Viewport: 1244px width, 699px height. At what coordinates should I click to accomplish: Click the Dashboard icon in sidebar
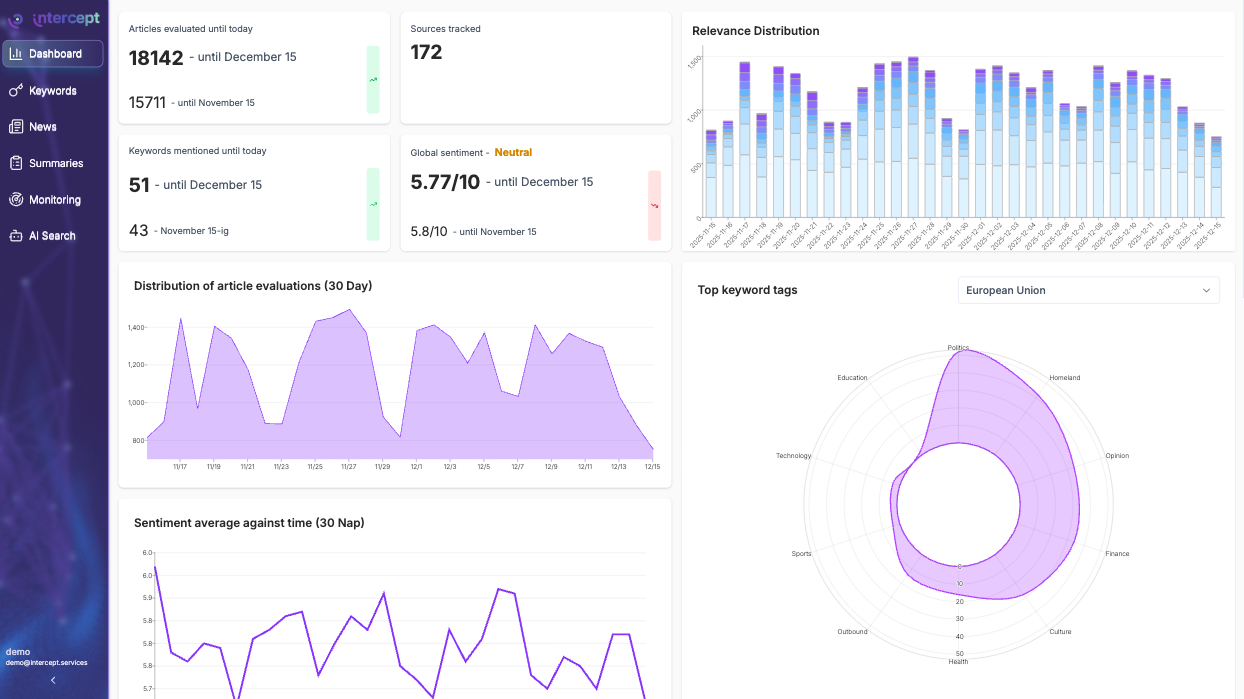point(16,54)
